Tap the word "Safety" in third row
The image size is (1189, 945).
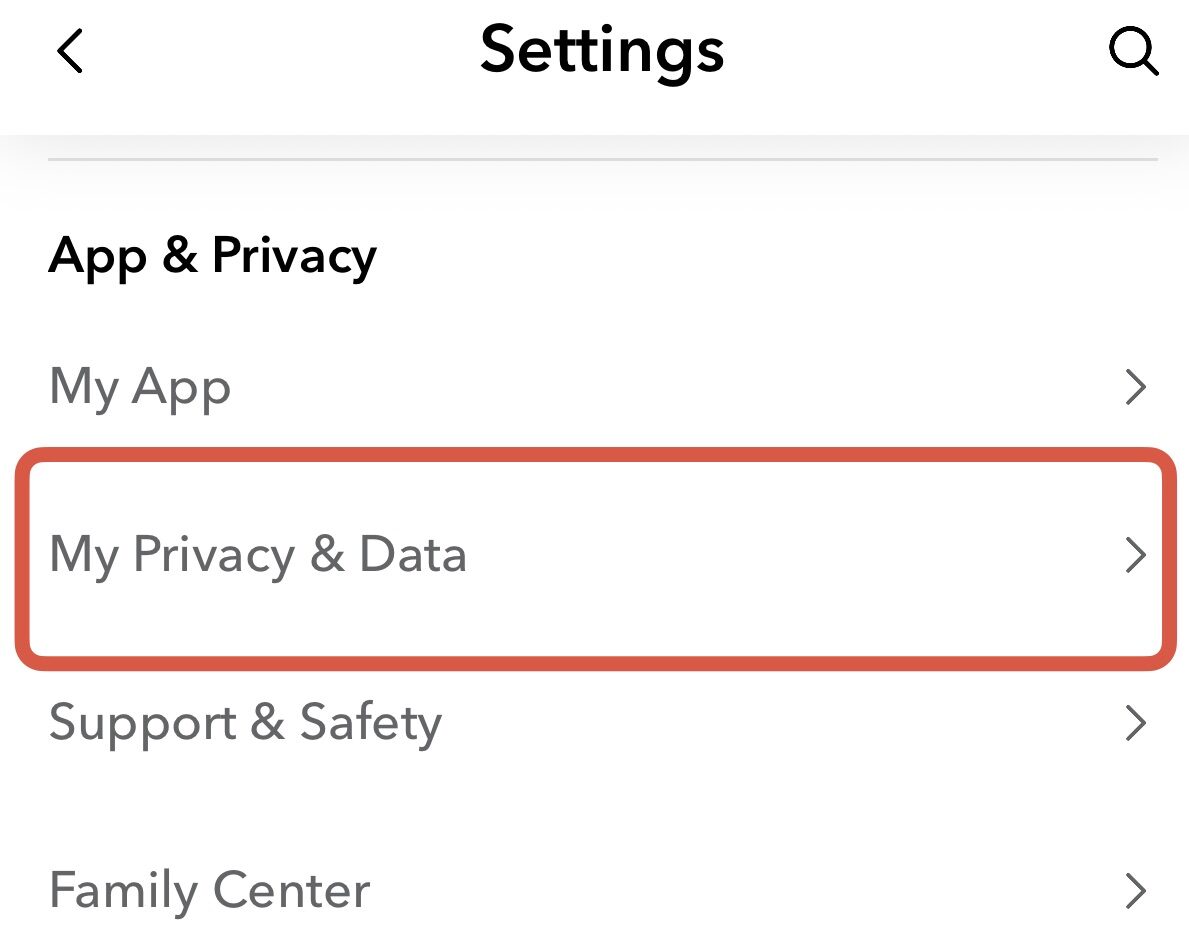371,723
